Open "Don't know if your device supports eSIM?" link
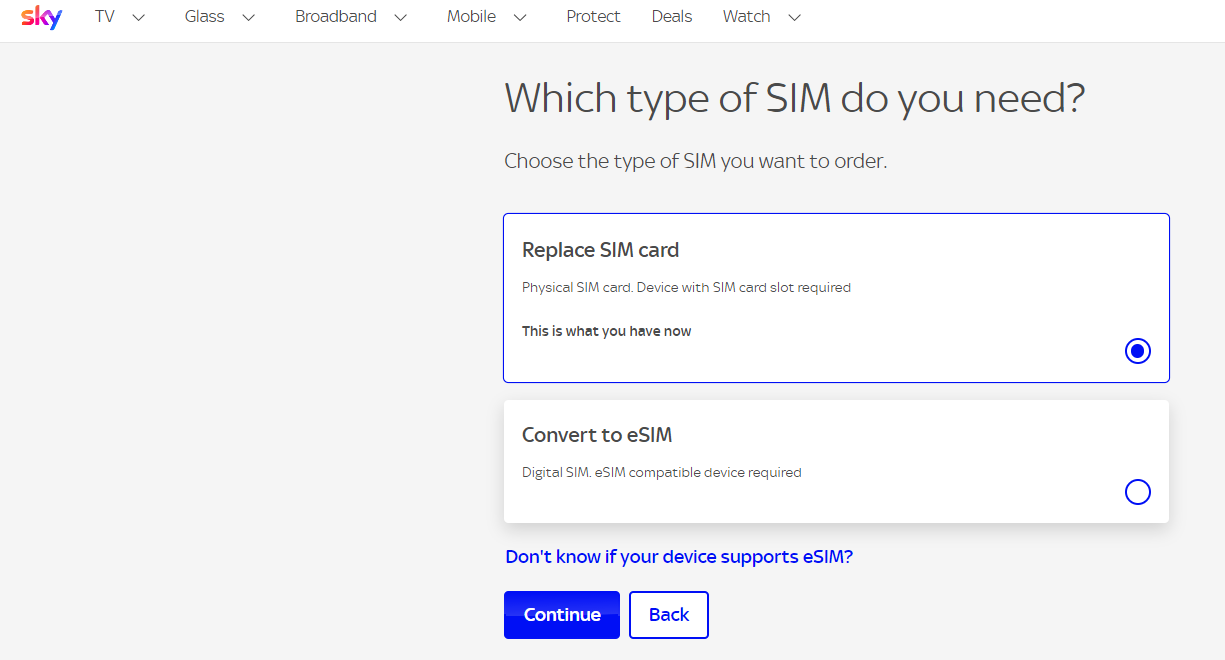The image size is (1225, 660). pos(679,557)
